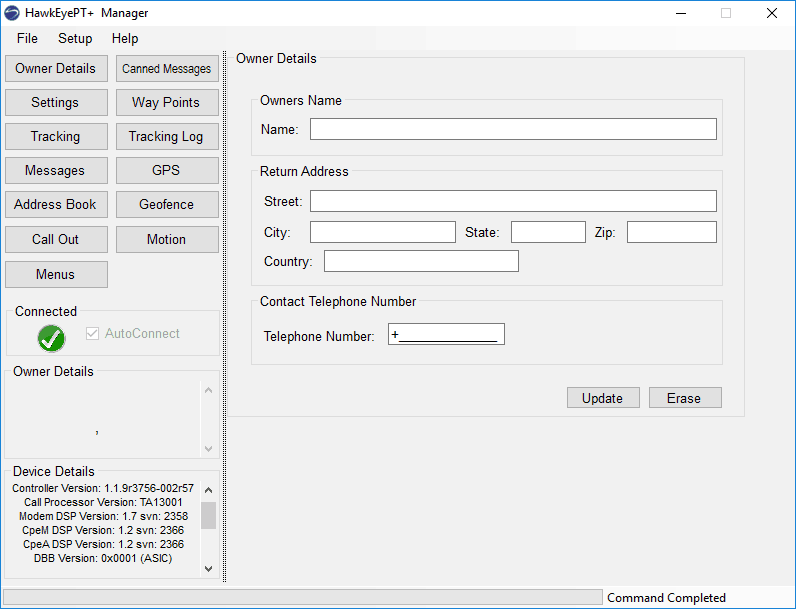Click the Device Details scrollbar thumb
796x609 pixels.
[x=208, y=516]
